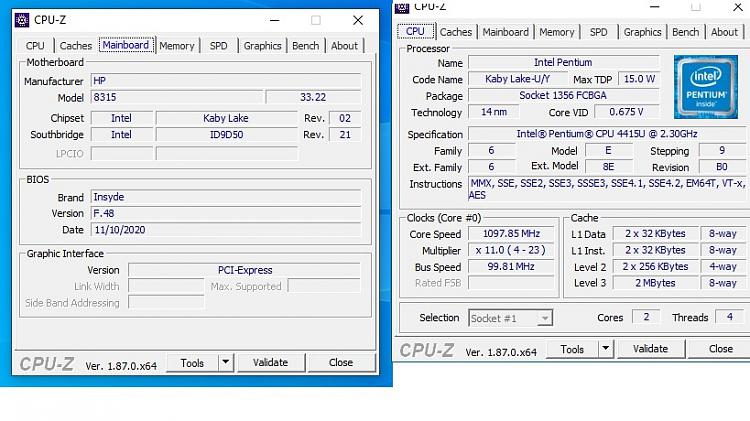
Task: Click CPU-Z app icon in right window title bar
Action: click(402, 7)
